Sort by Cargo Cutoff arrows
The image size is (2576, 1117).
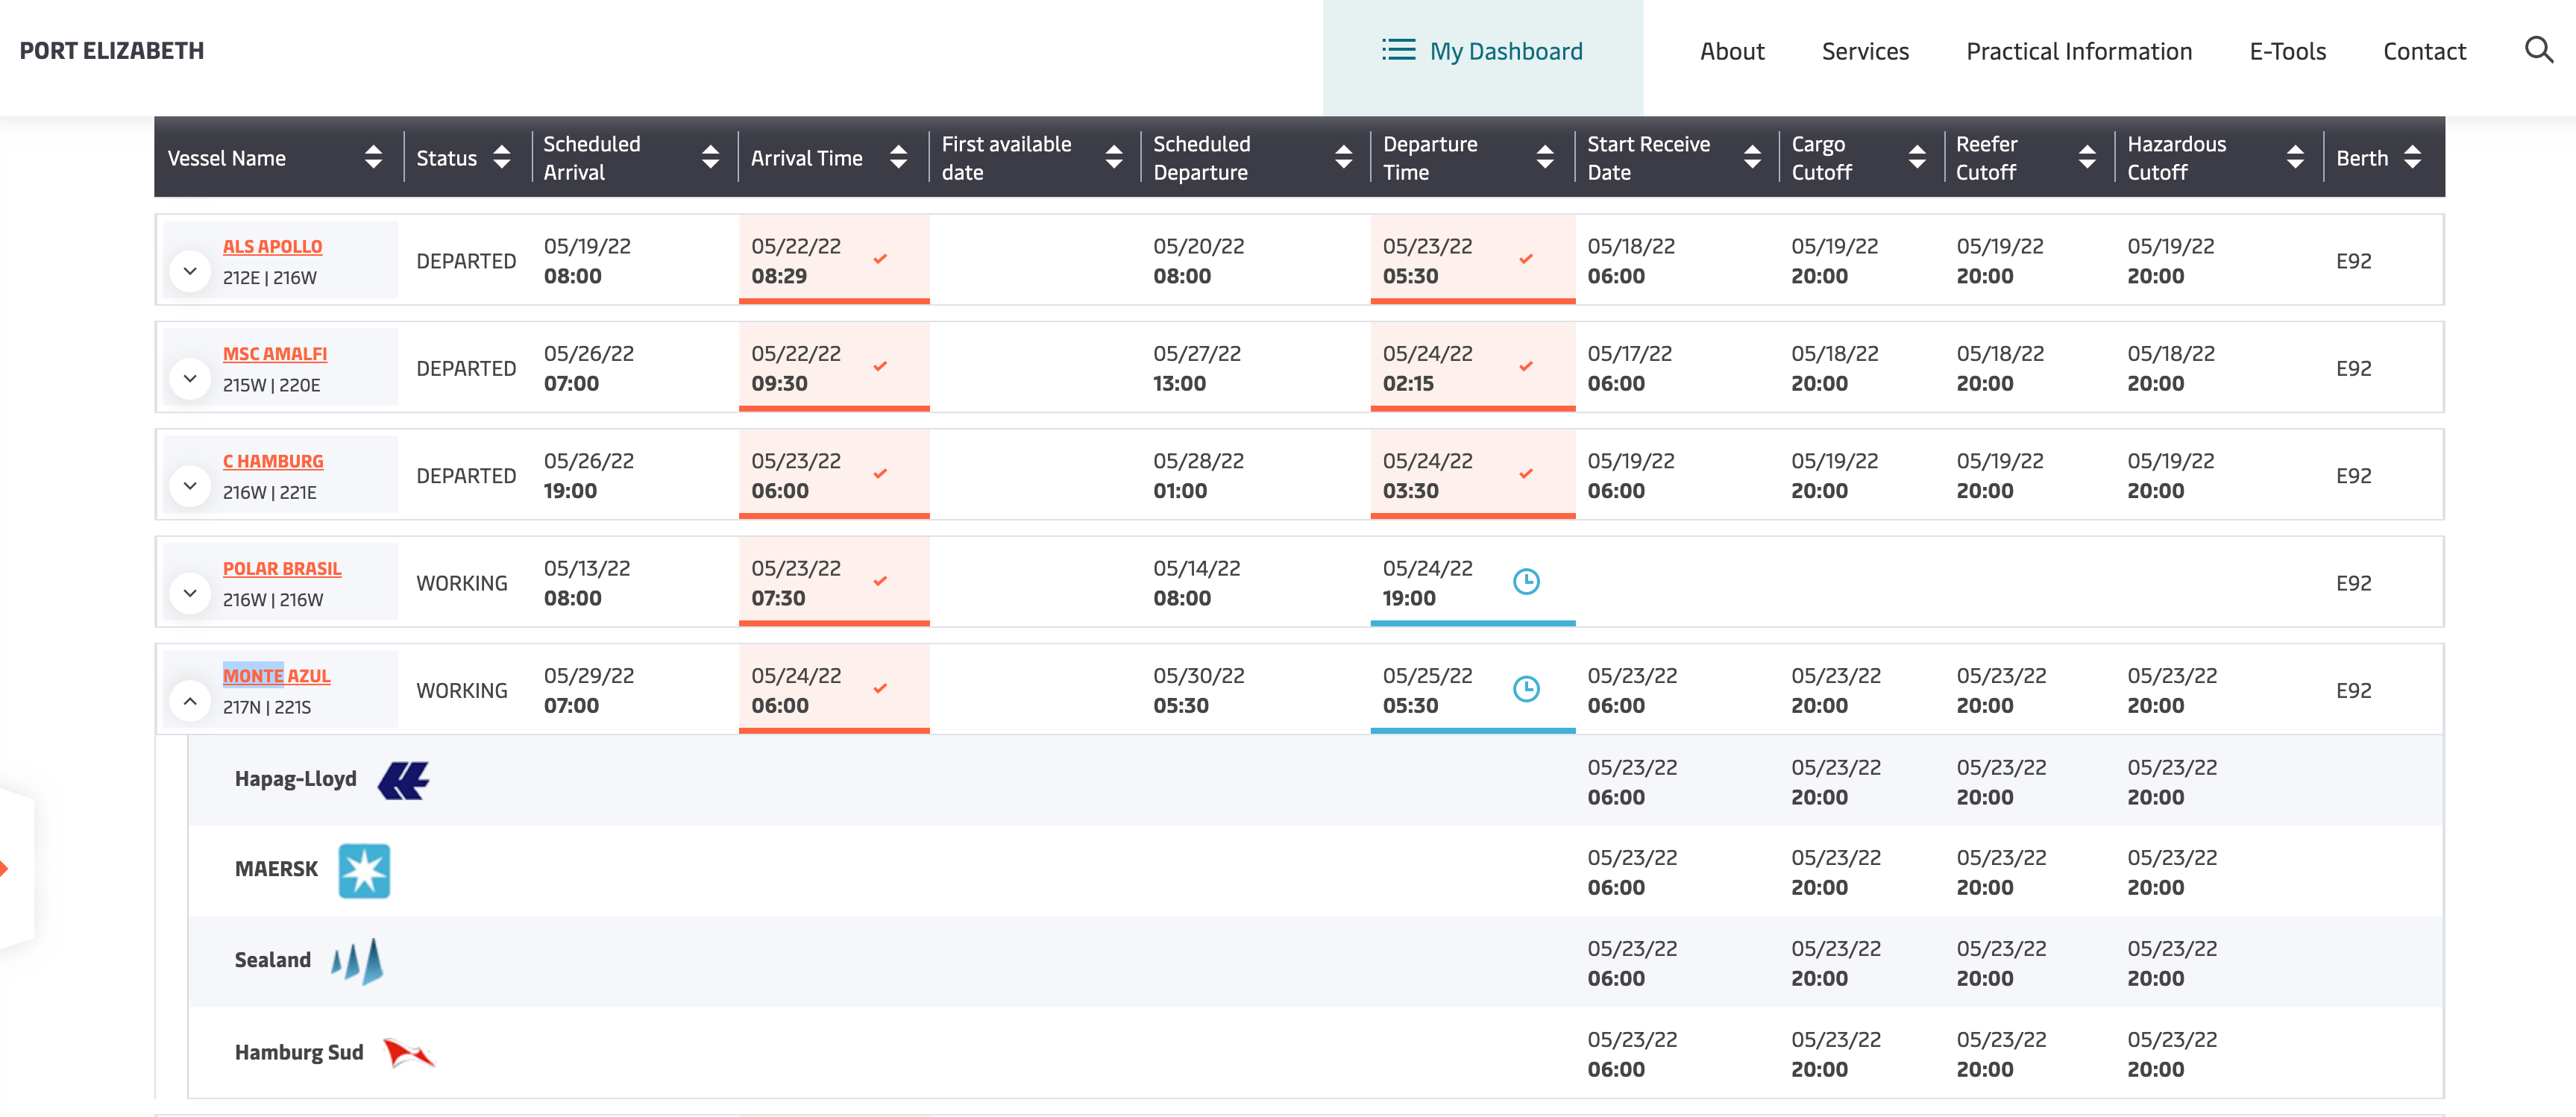pyautogui.click(x=1916, y=157)
